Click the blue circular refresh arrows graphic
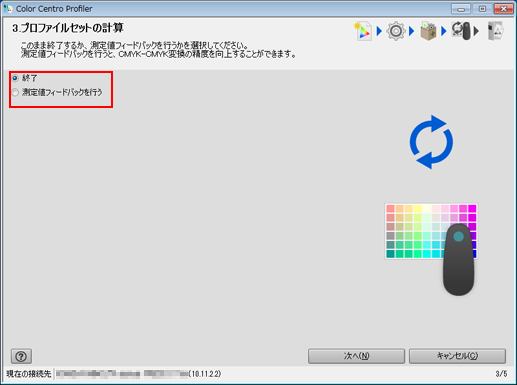This screenshot has height=385, width=517. (431, 142)
